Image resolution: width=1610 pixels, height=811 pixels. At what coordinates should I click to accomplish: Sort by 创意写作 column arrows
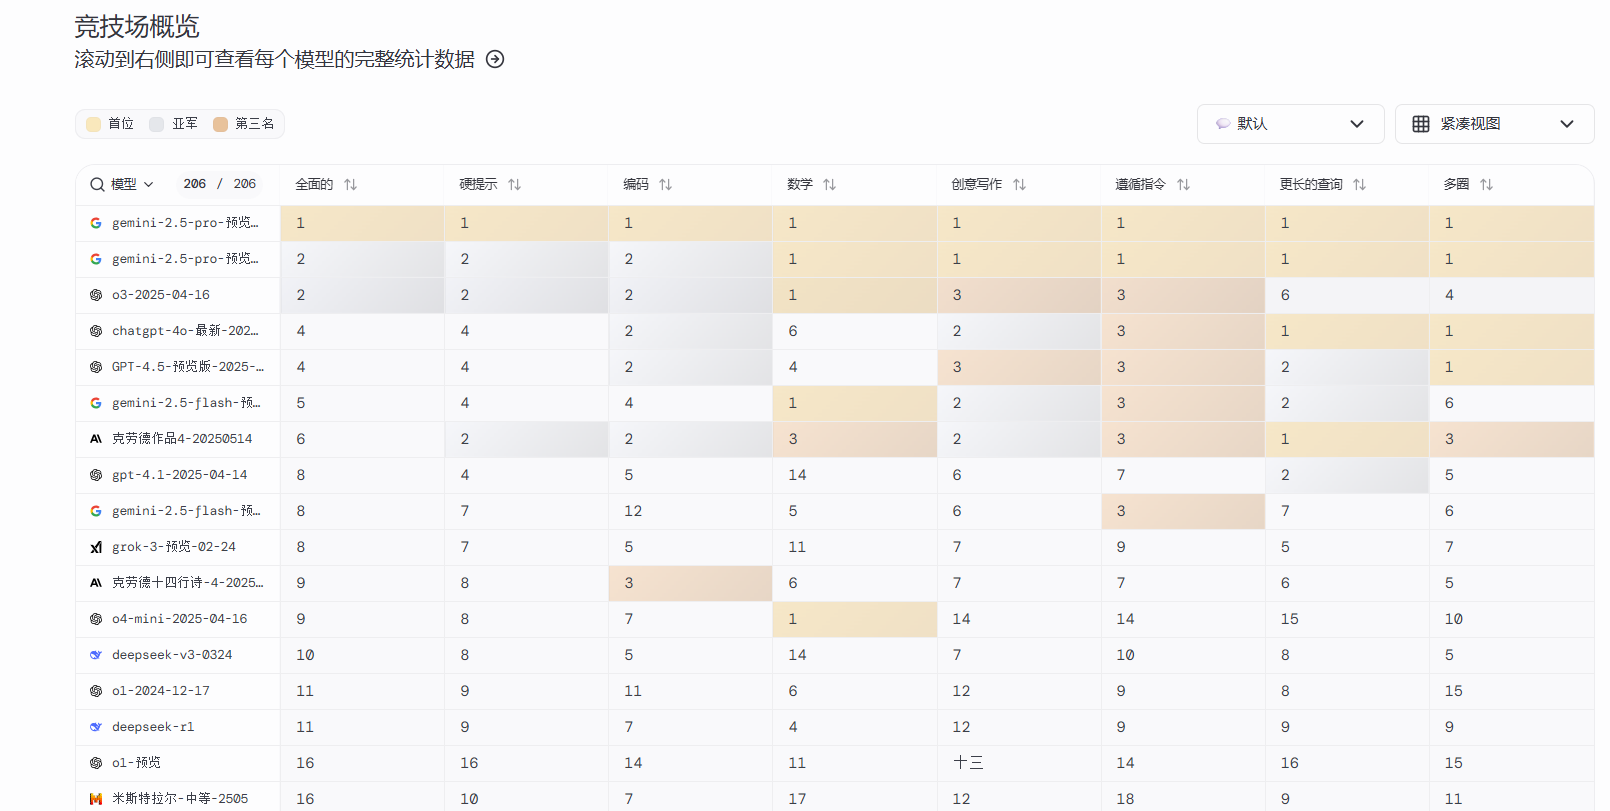tap(1019, 184)
